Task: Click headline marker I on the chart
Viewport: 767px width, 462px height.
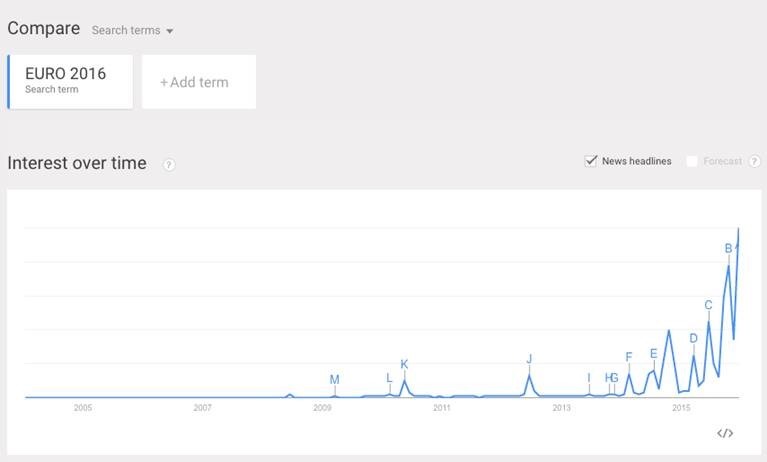Action: (589, 377)
